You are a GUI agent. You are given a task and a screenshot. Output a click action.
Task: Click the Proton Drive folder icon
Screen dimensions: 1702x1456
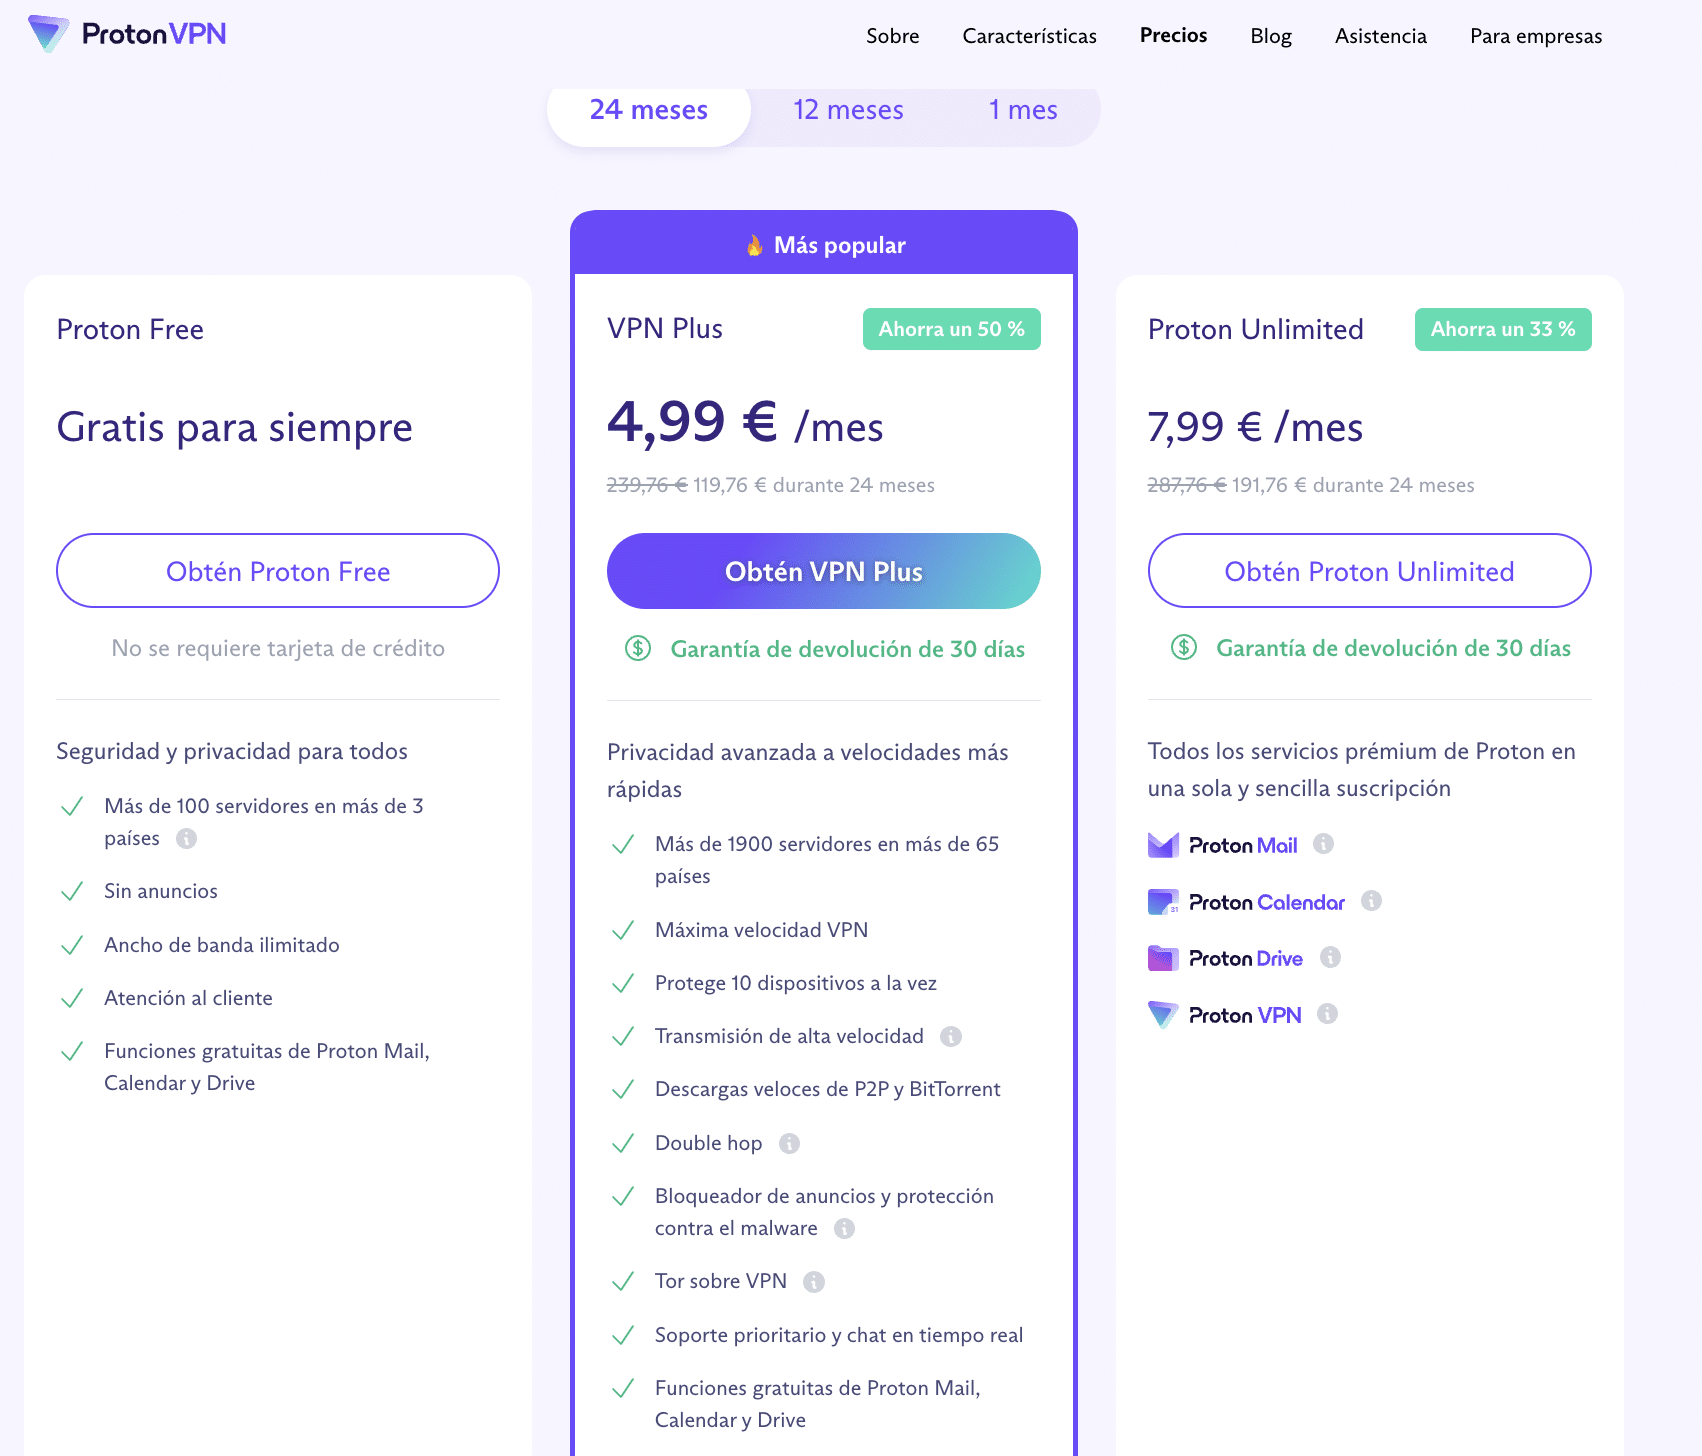(1163, 958)
